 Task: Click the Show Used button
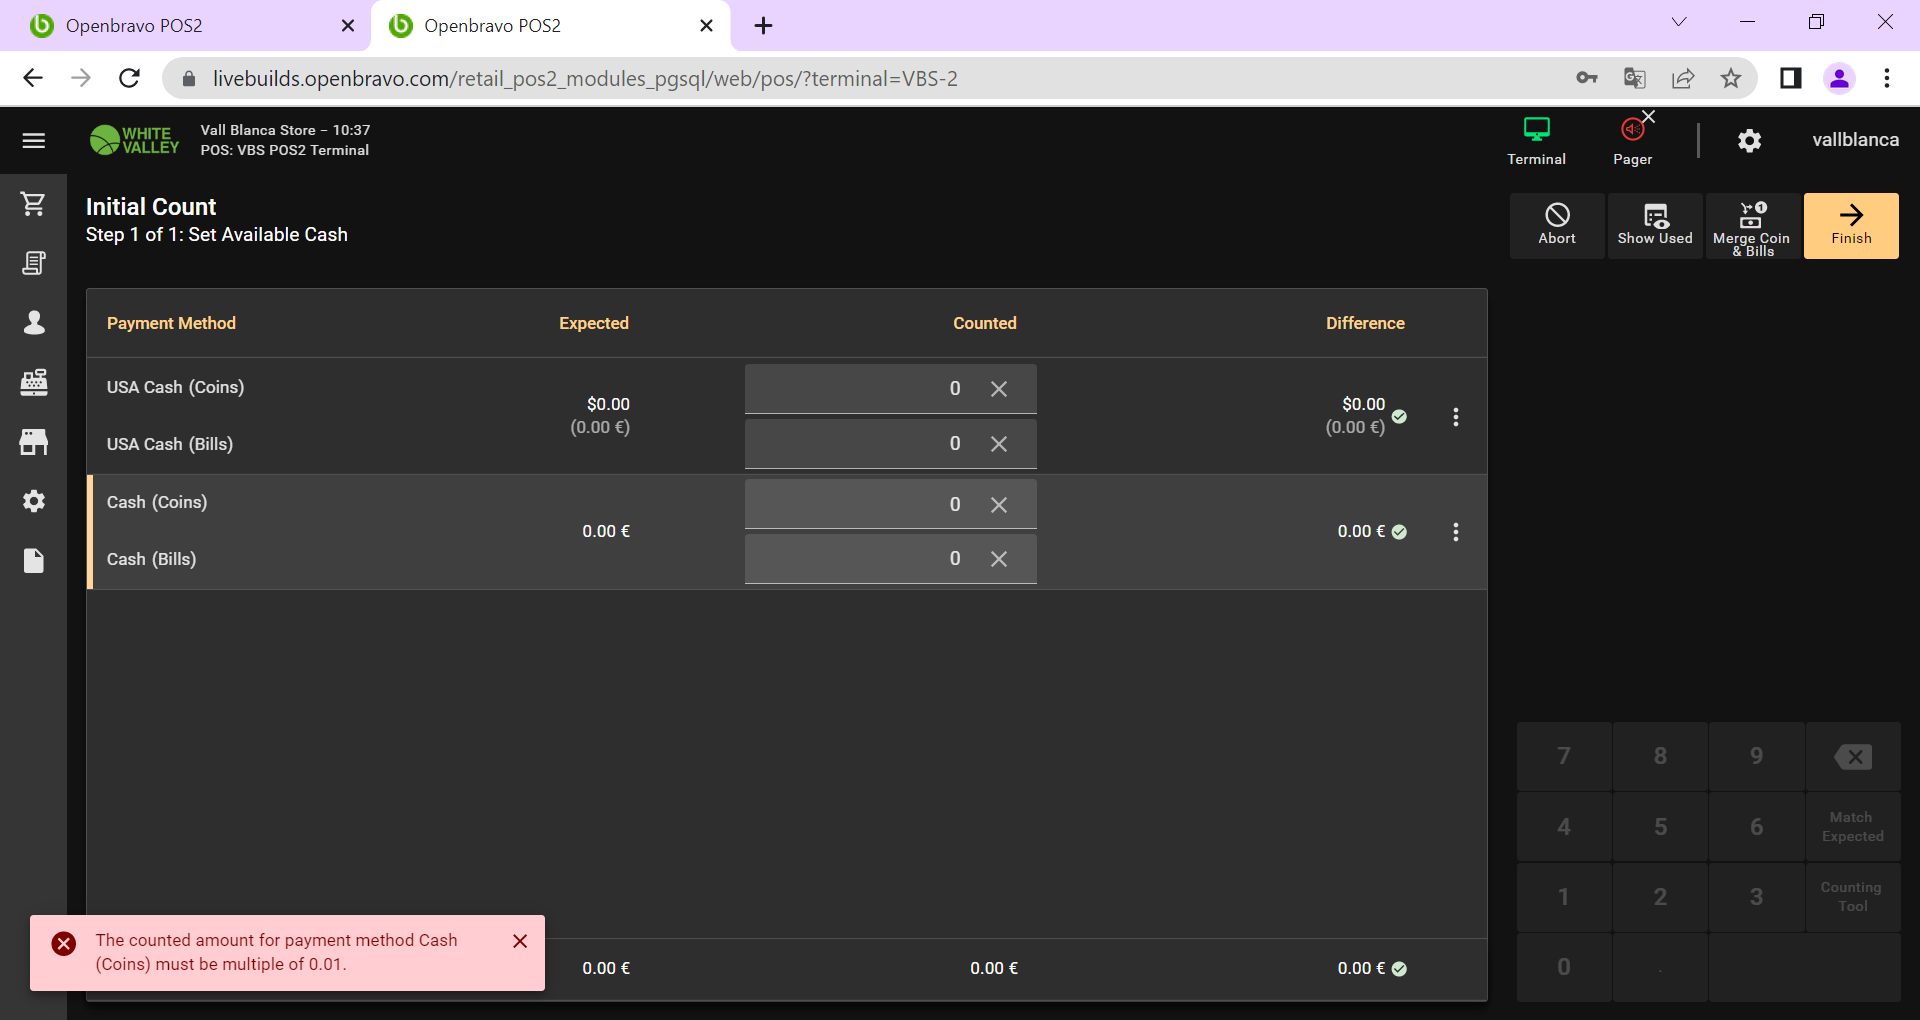(1655, 226)
